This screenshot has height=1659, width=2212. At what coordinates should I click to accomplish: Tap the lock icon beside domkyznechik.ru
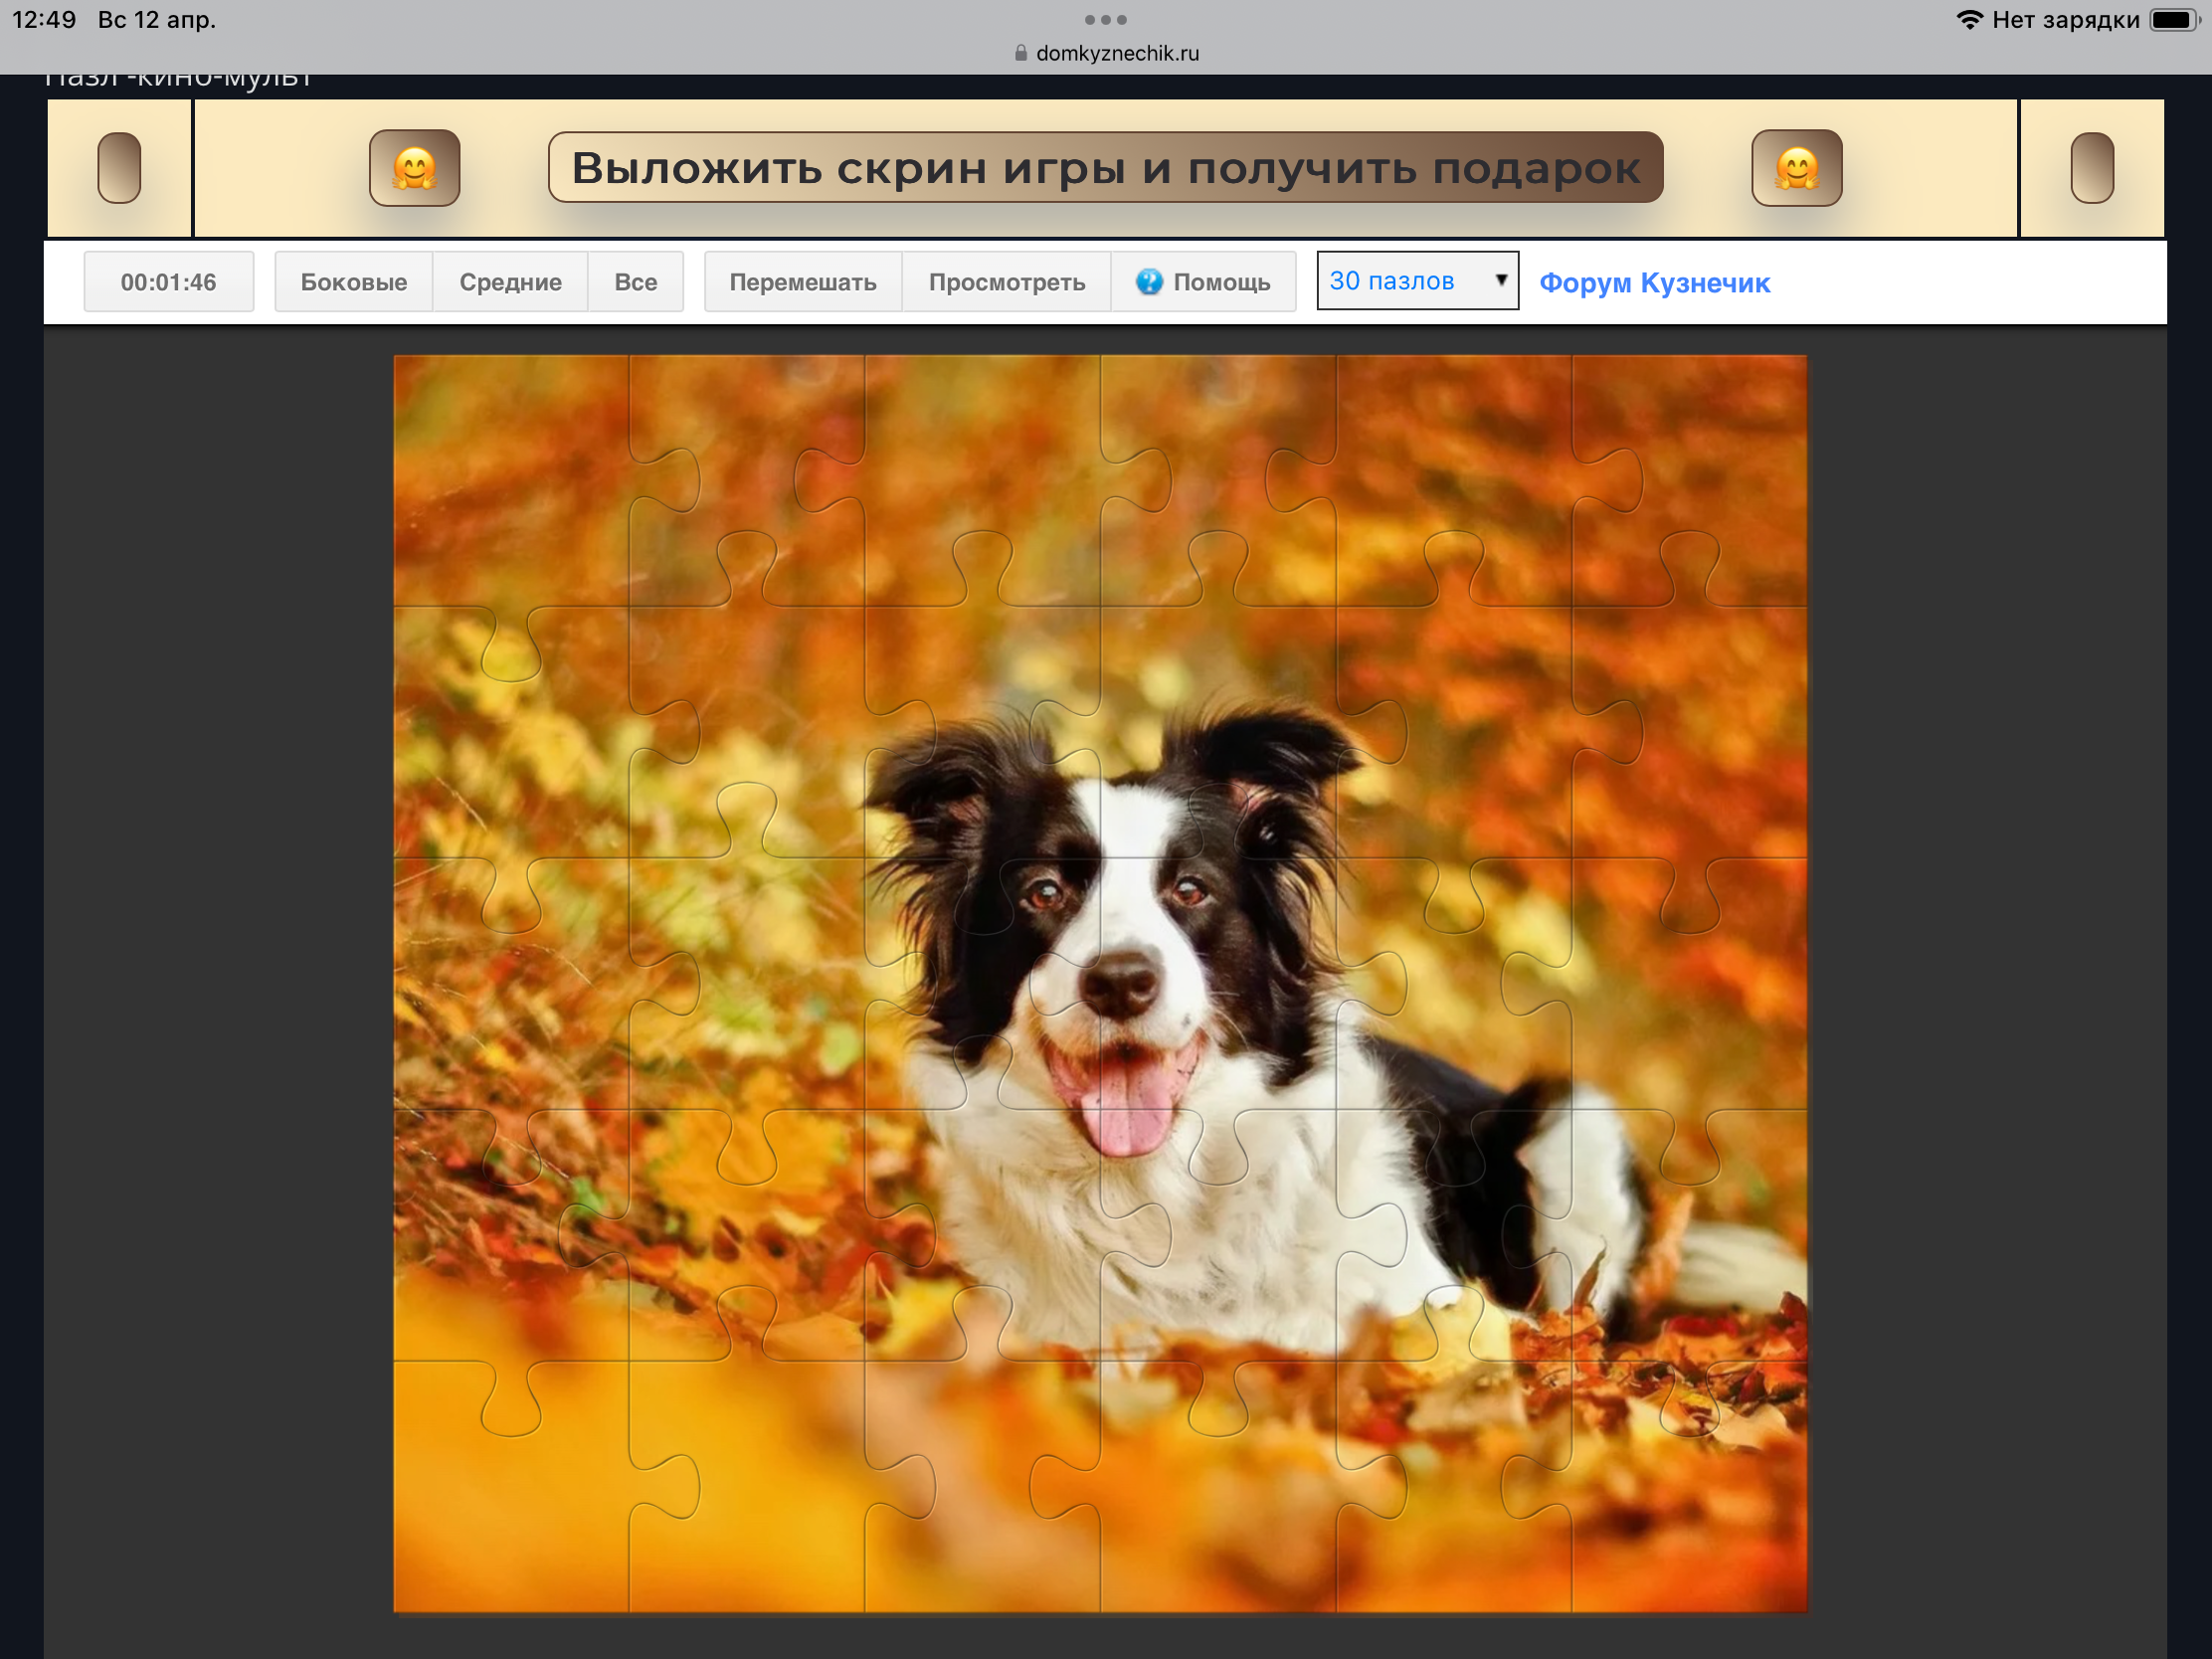click(x=1020, y=53)
